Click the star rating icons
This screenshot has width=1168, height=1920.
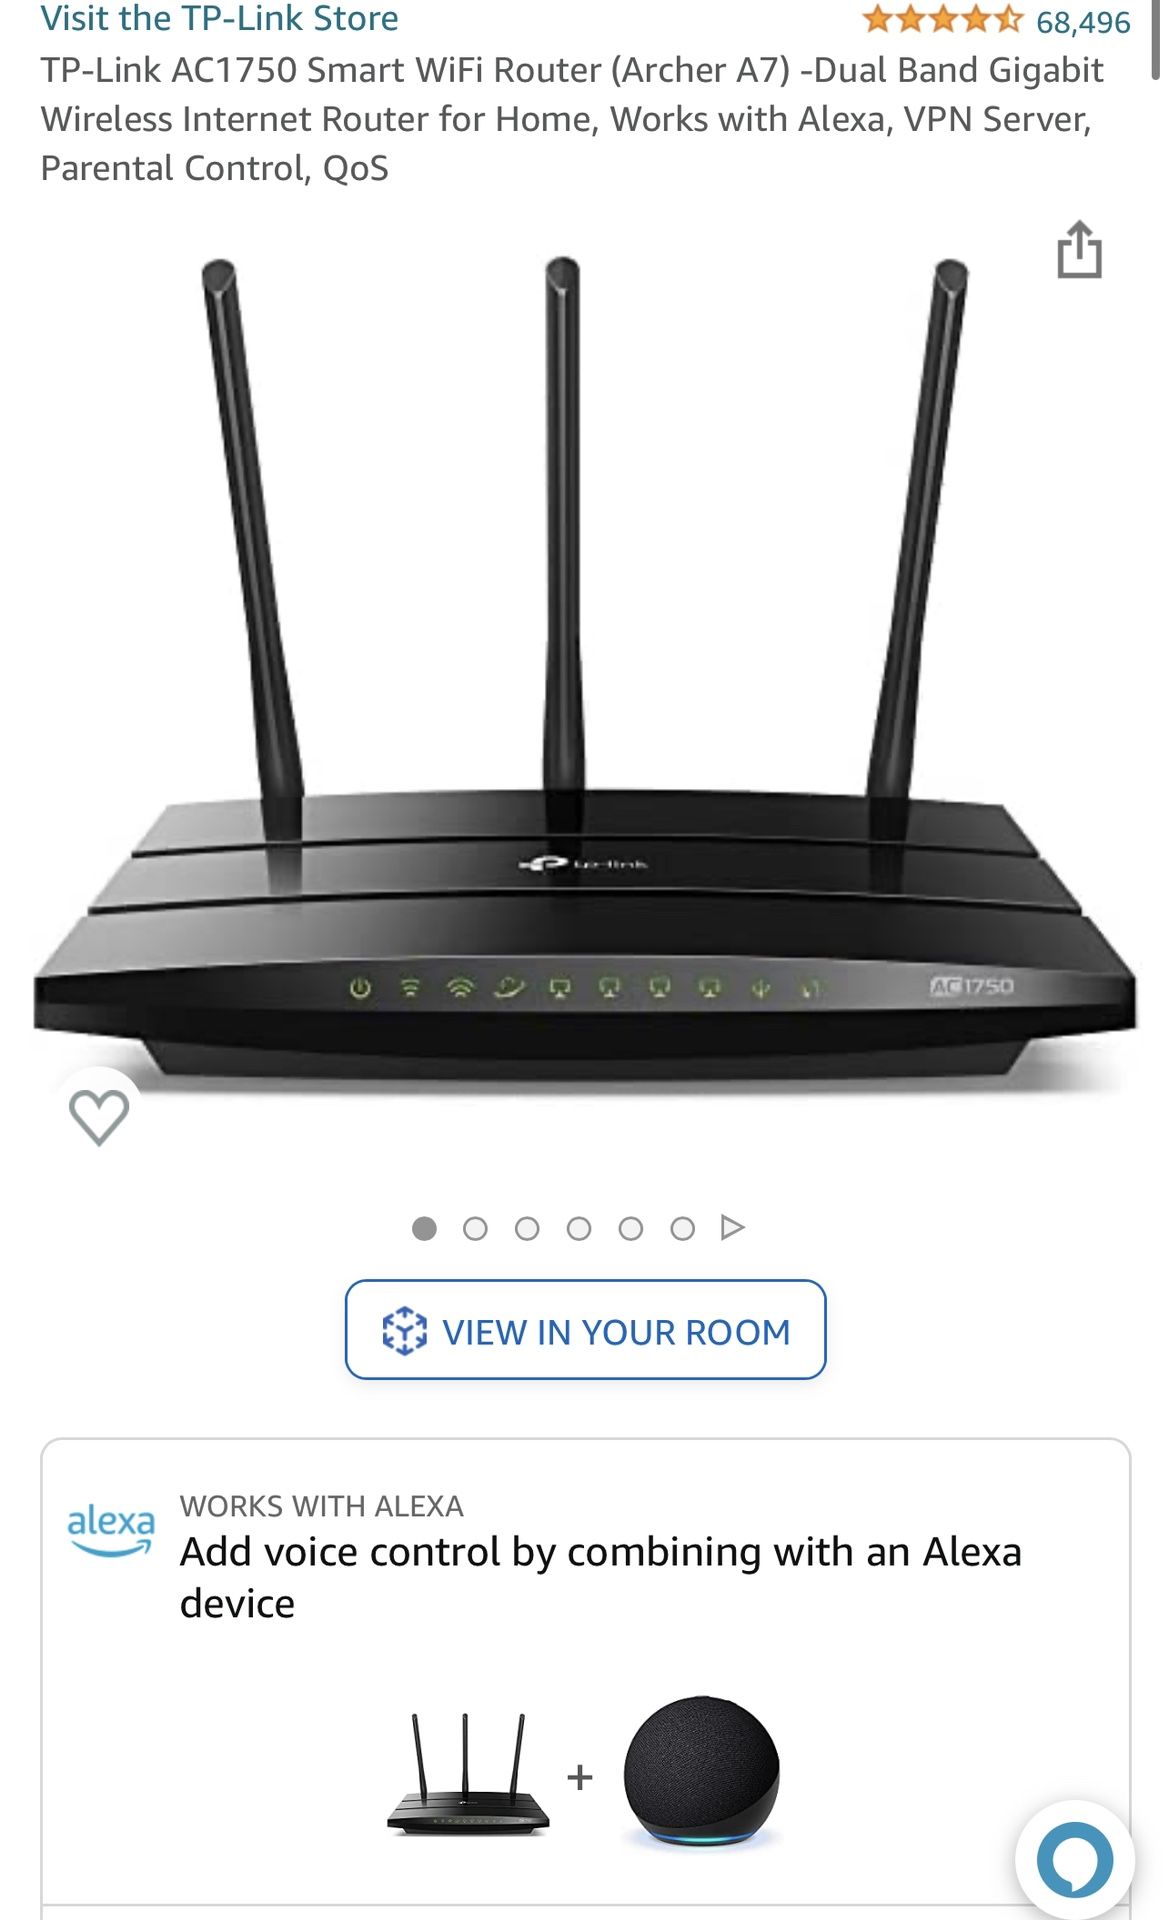[x=942, y=19]
